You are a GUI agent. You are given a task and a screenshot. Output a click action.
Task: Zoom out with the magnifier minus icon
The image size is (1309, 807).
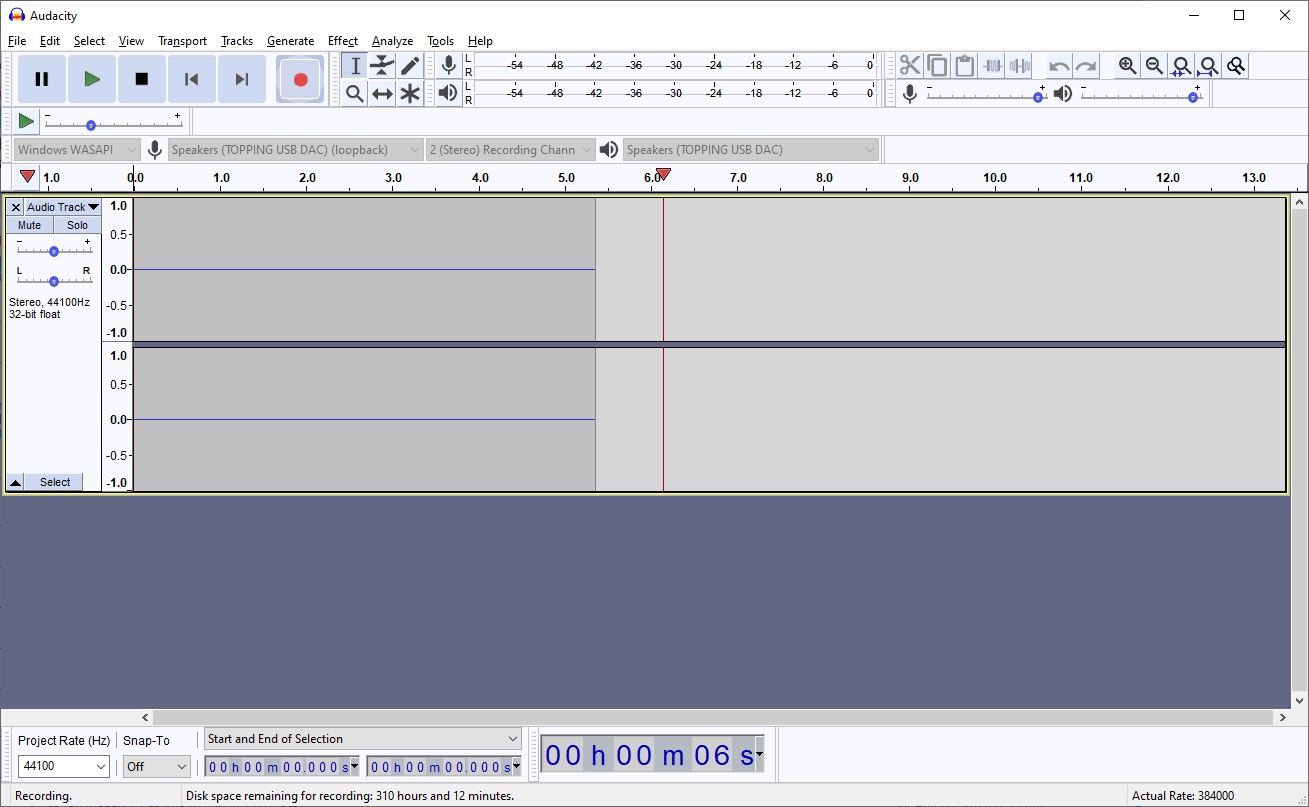(1154, 66)
